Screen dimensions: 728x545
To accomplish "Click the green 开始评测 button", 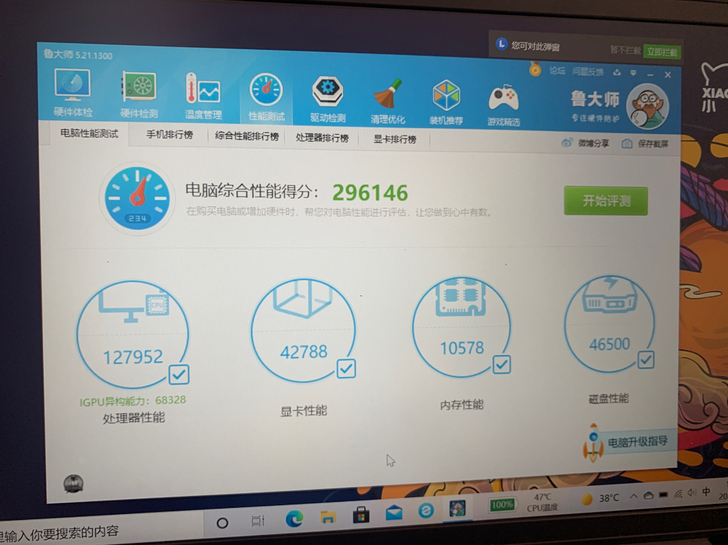I will click(606, 201).
